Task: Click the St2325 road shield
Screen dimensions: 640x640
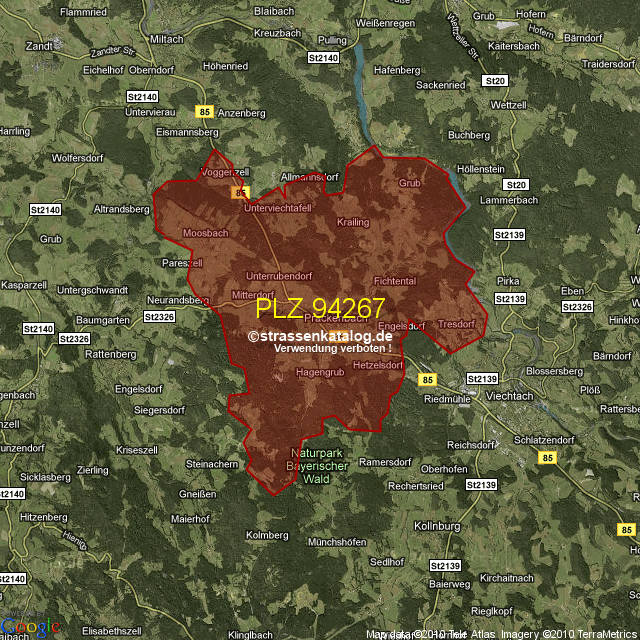Action: (x=73, y=339)
